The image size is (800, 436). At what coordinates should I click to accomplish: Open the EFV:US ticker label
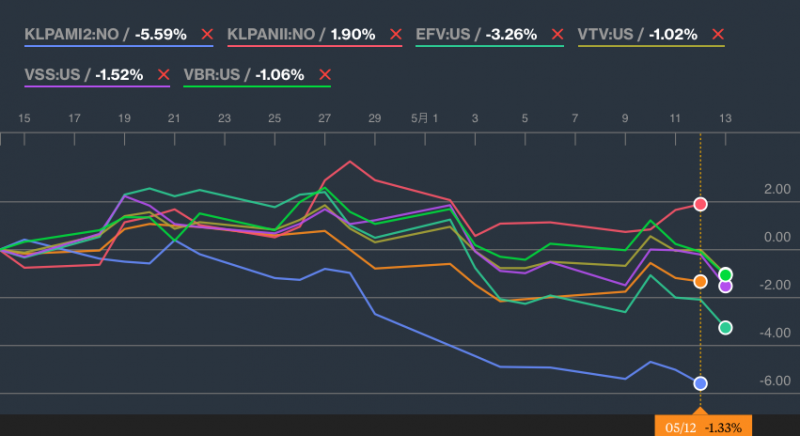pyautogui.click(x=443, y=34)
